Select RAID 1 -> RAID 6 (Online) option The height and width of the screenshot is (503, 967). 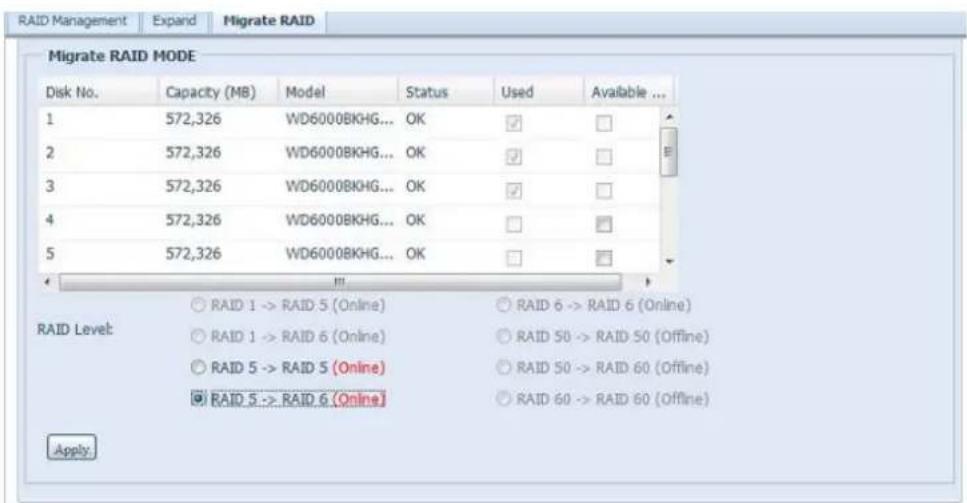coord(197,337)
